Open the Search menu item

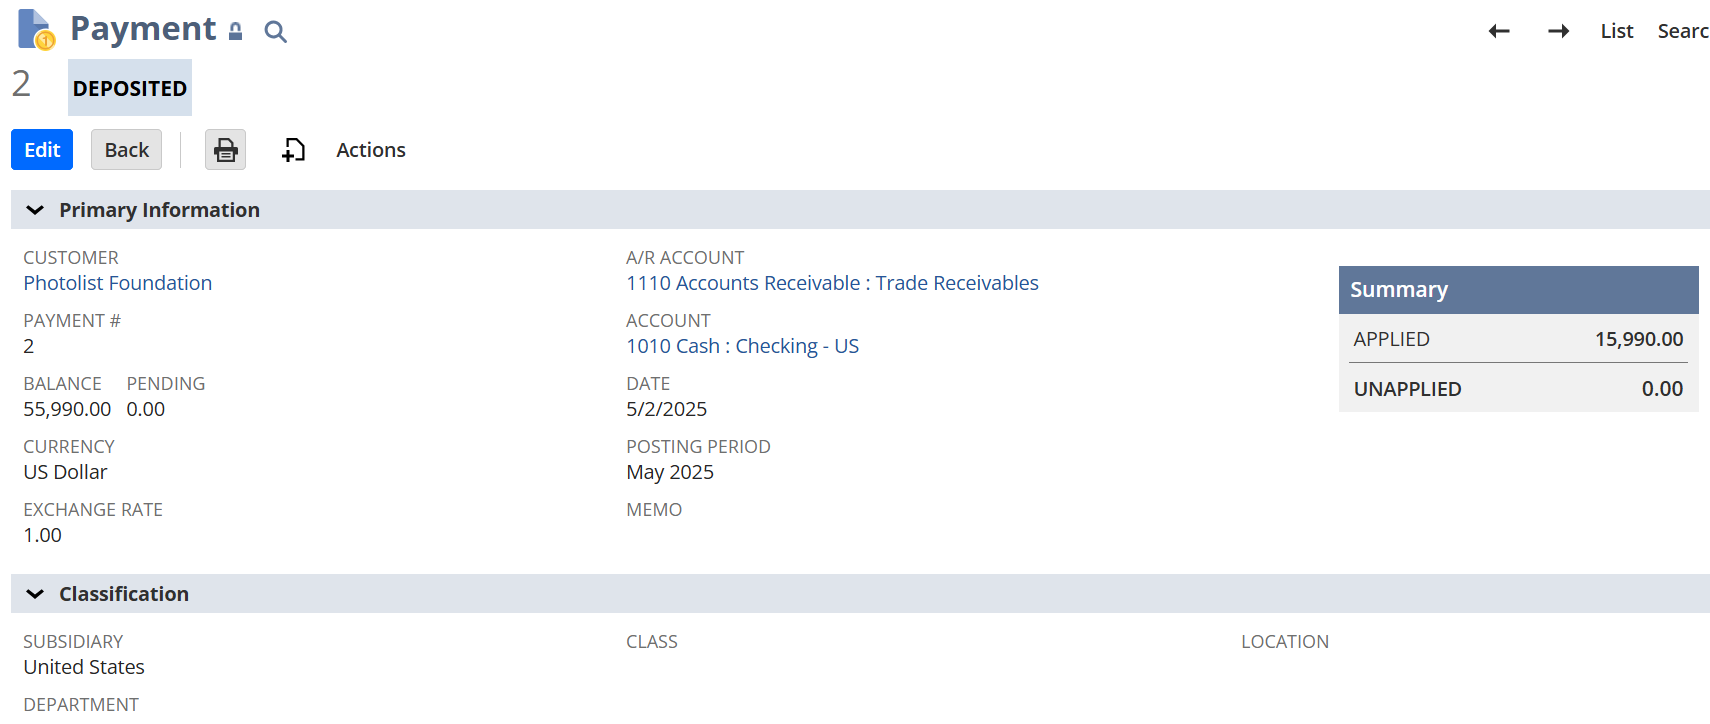click(x=1682, y=31)
